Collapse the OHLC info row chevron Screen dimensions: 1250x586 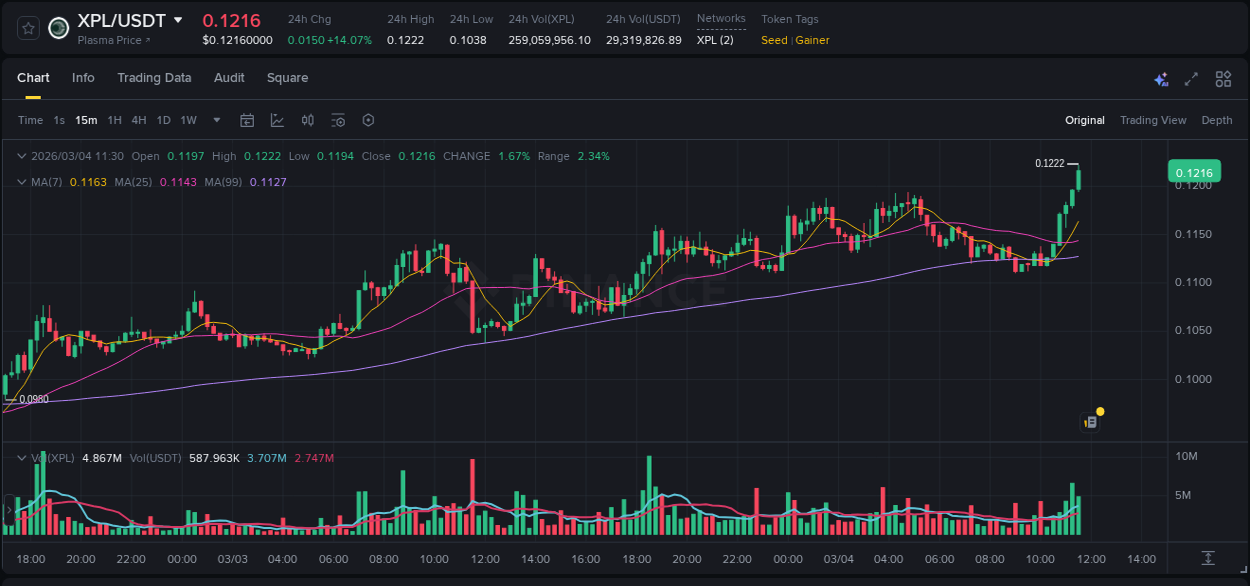coord(20,156)
